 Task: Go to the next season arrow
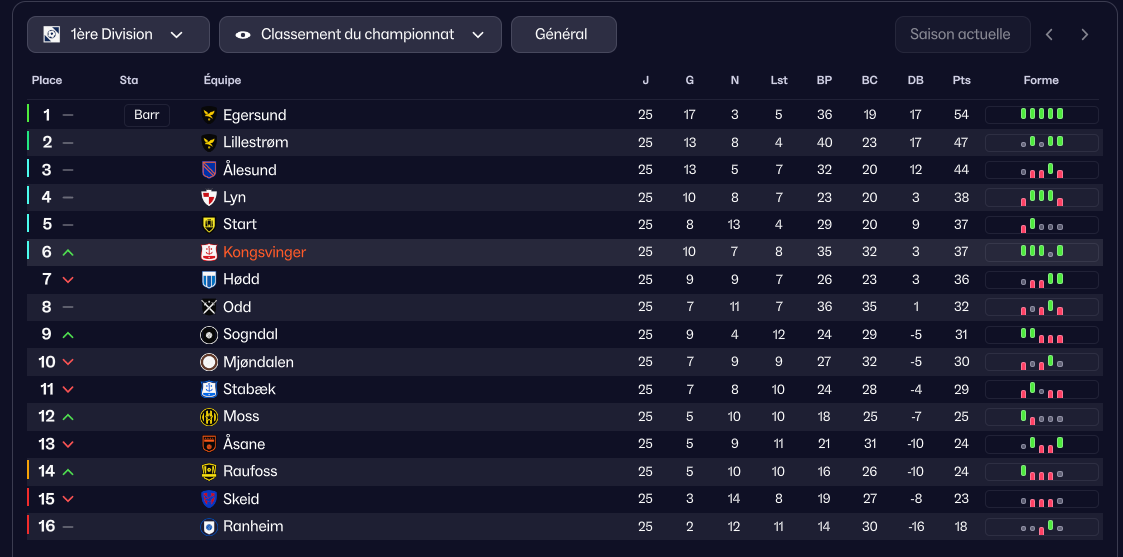(1085, 35)
